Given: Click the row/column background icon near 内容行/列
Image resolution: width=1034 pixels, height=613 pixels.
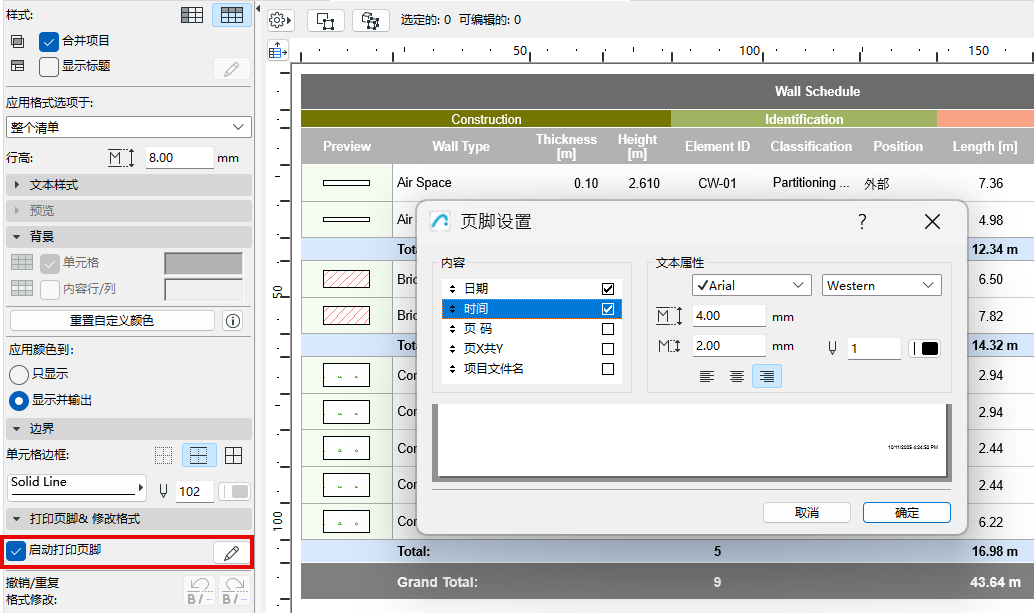Looking at the screenshot, I should tap(22, 288).
